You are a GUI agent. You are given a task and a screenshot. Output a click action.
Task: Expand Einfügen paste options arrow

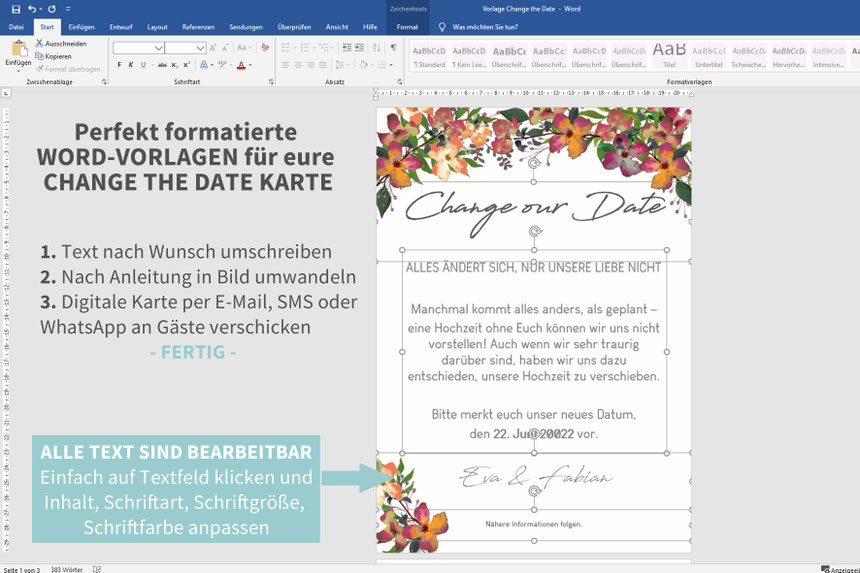point(18,71)
